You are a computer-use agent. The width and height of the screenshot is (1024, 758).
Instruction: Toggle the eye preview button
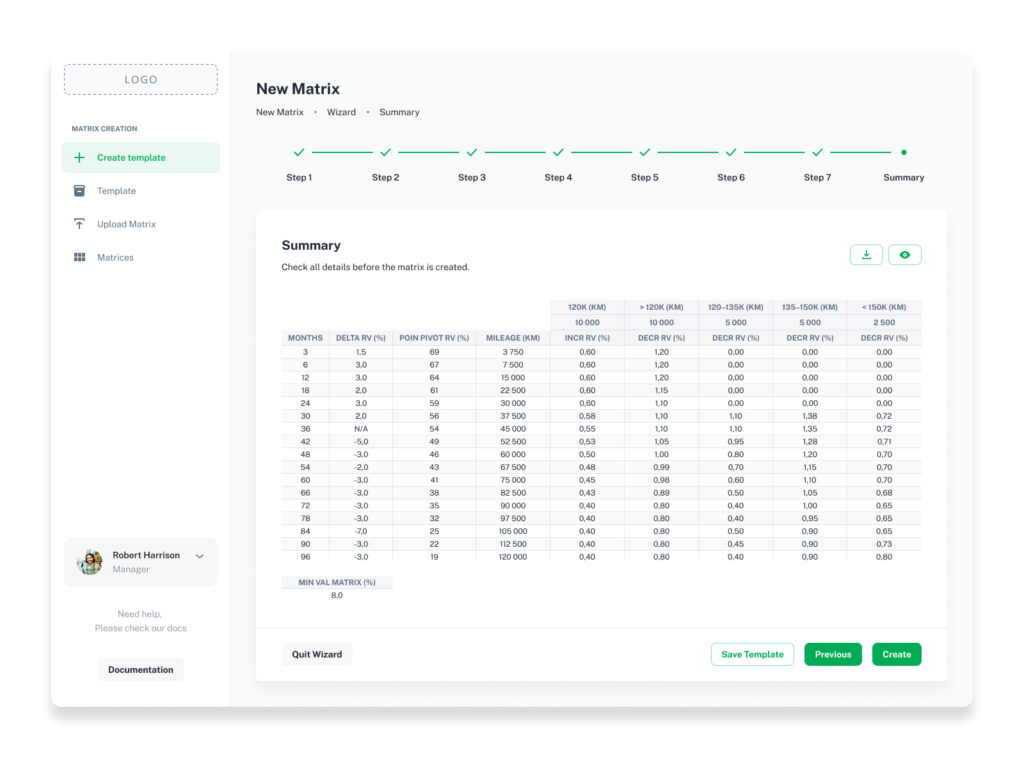tap(904, 255)
